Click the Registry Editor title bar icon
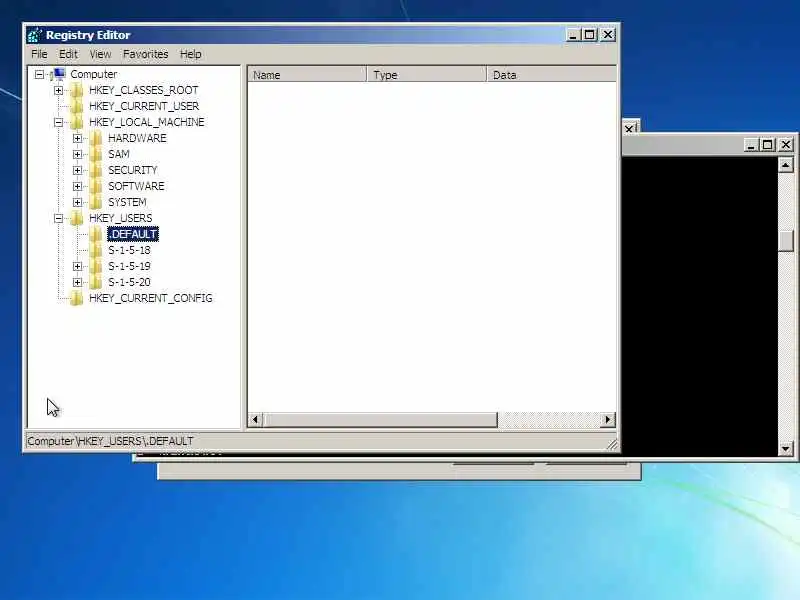 [x=35, y=35]
